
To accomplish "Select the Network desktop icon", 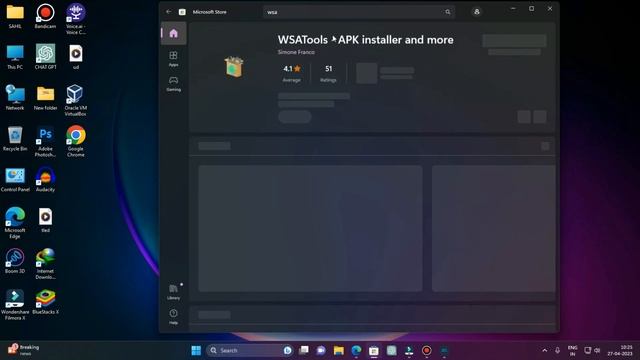I will pos(15,98).
